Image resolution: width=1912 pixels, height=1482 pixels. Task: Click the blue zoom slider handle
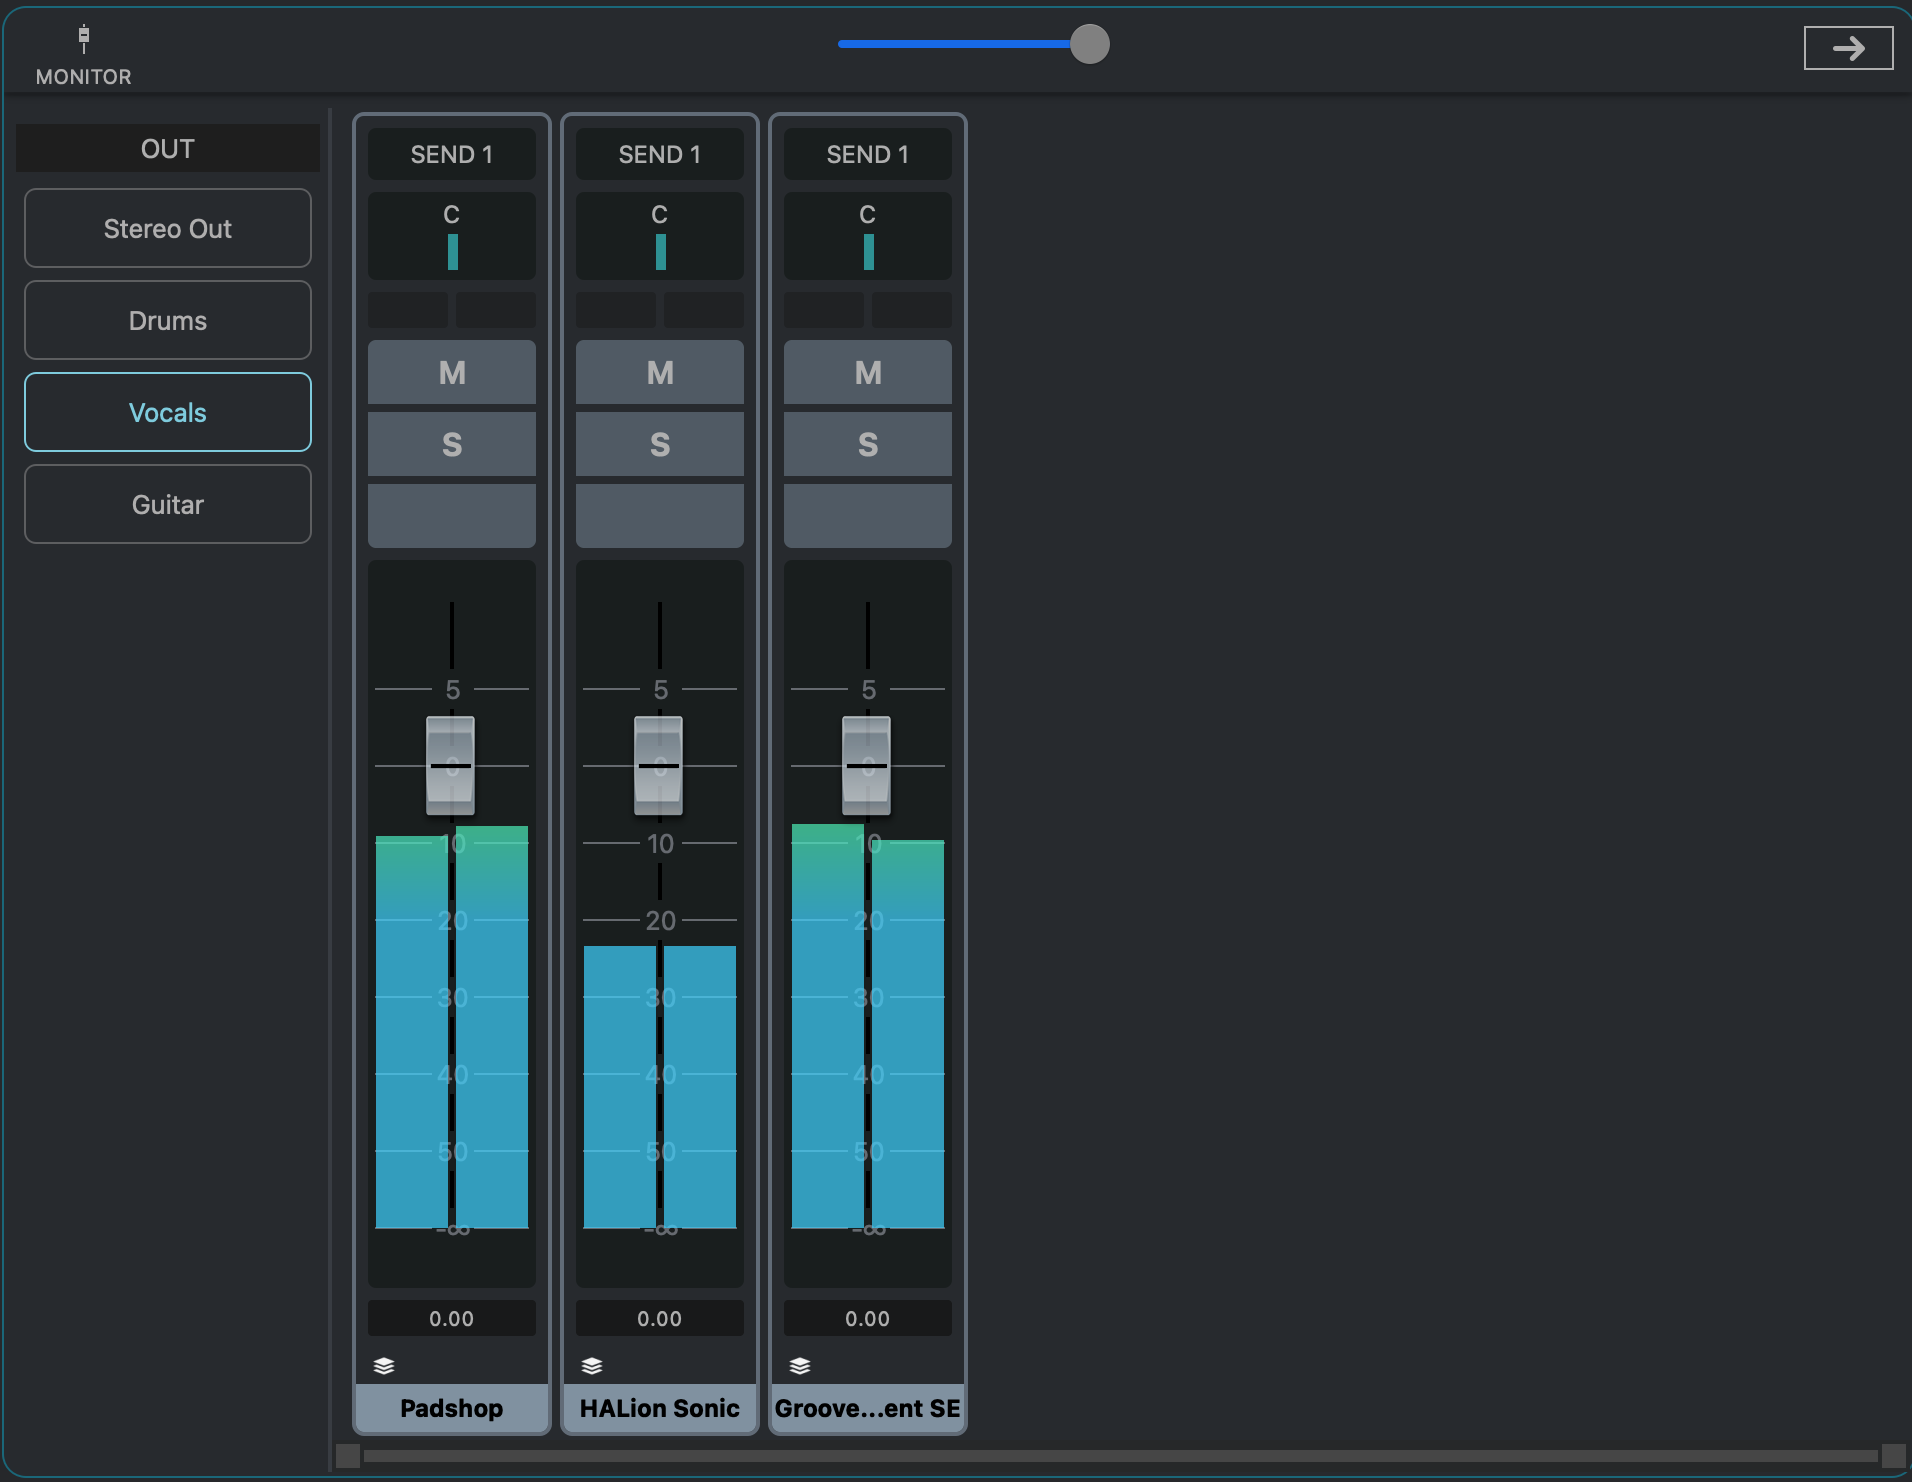[x=1089, y=44]
